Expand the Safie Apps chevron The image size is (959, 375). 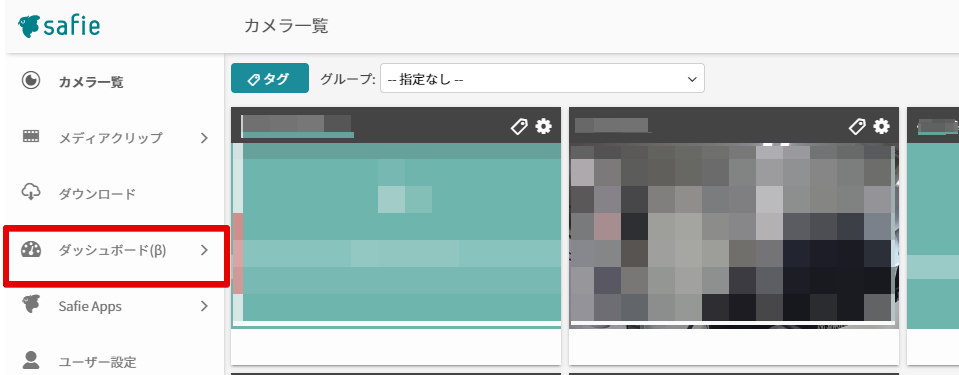pos(204,306)
